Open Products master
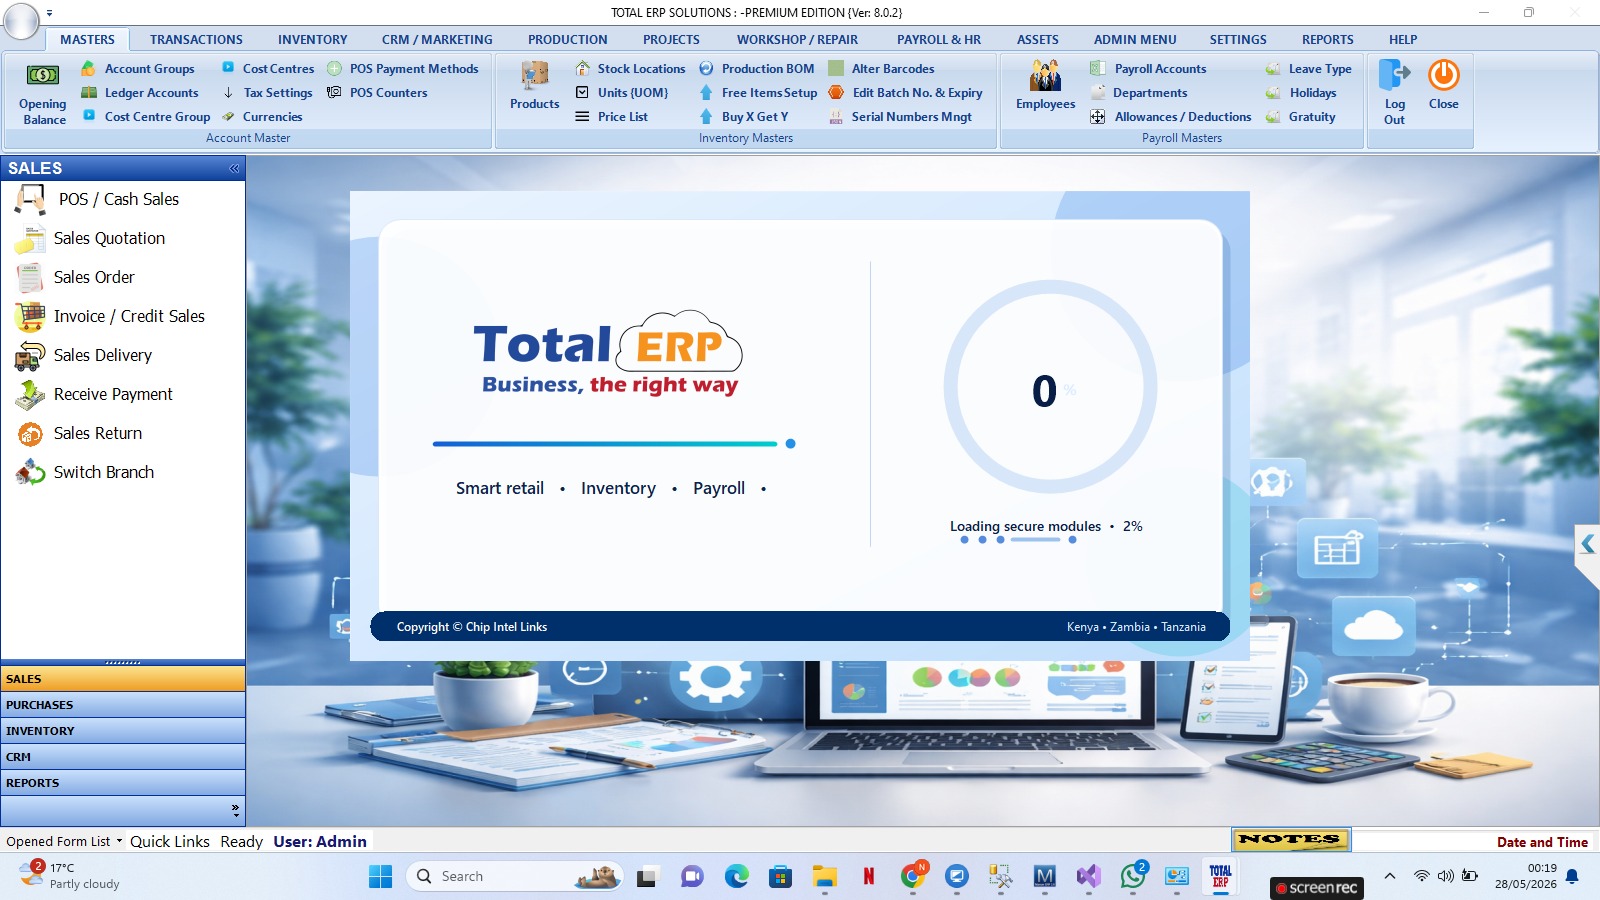 point(535,86)
